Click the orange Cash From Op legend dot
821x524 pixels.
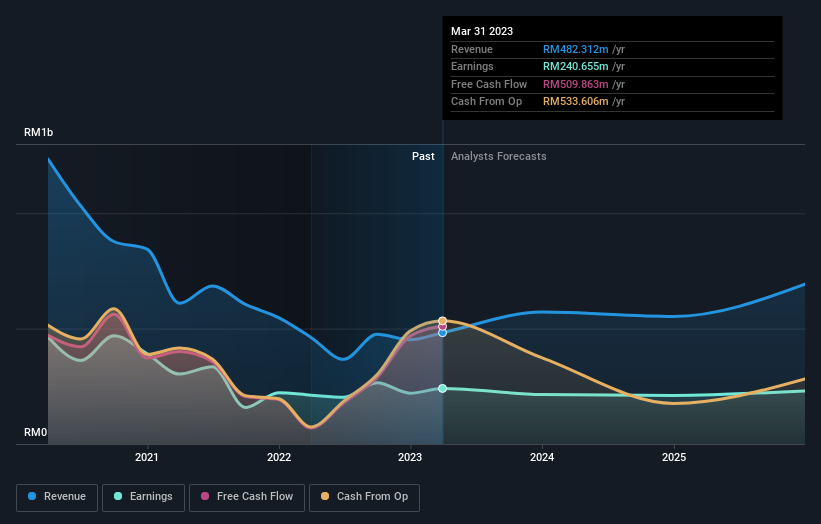pos(325,496)
